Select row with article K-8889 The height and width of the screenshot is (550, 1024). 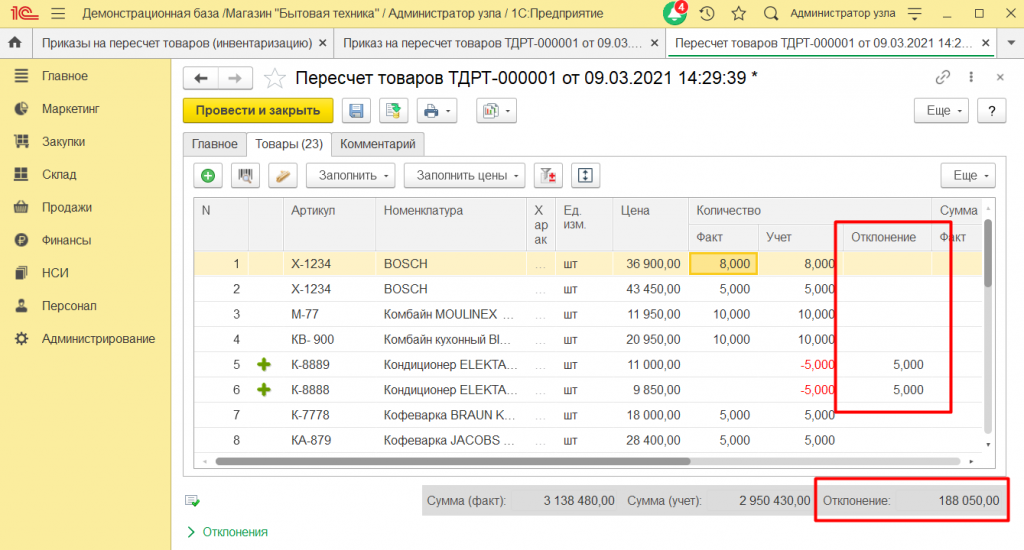point(588,364)
